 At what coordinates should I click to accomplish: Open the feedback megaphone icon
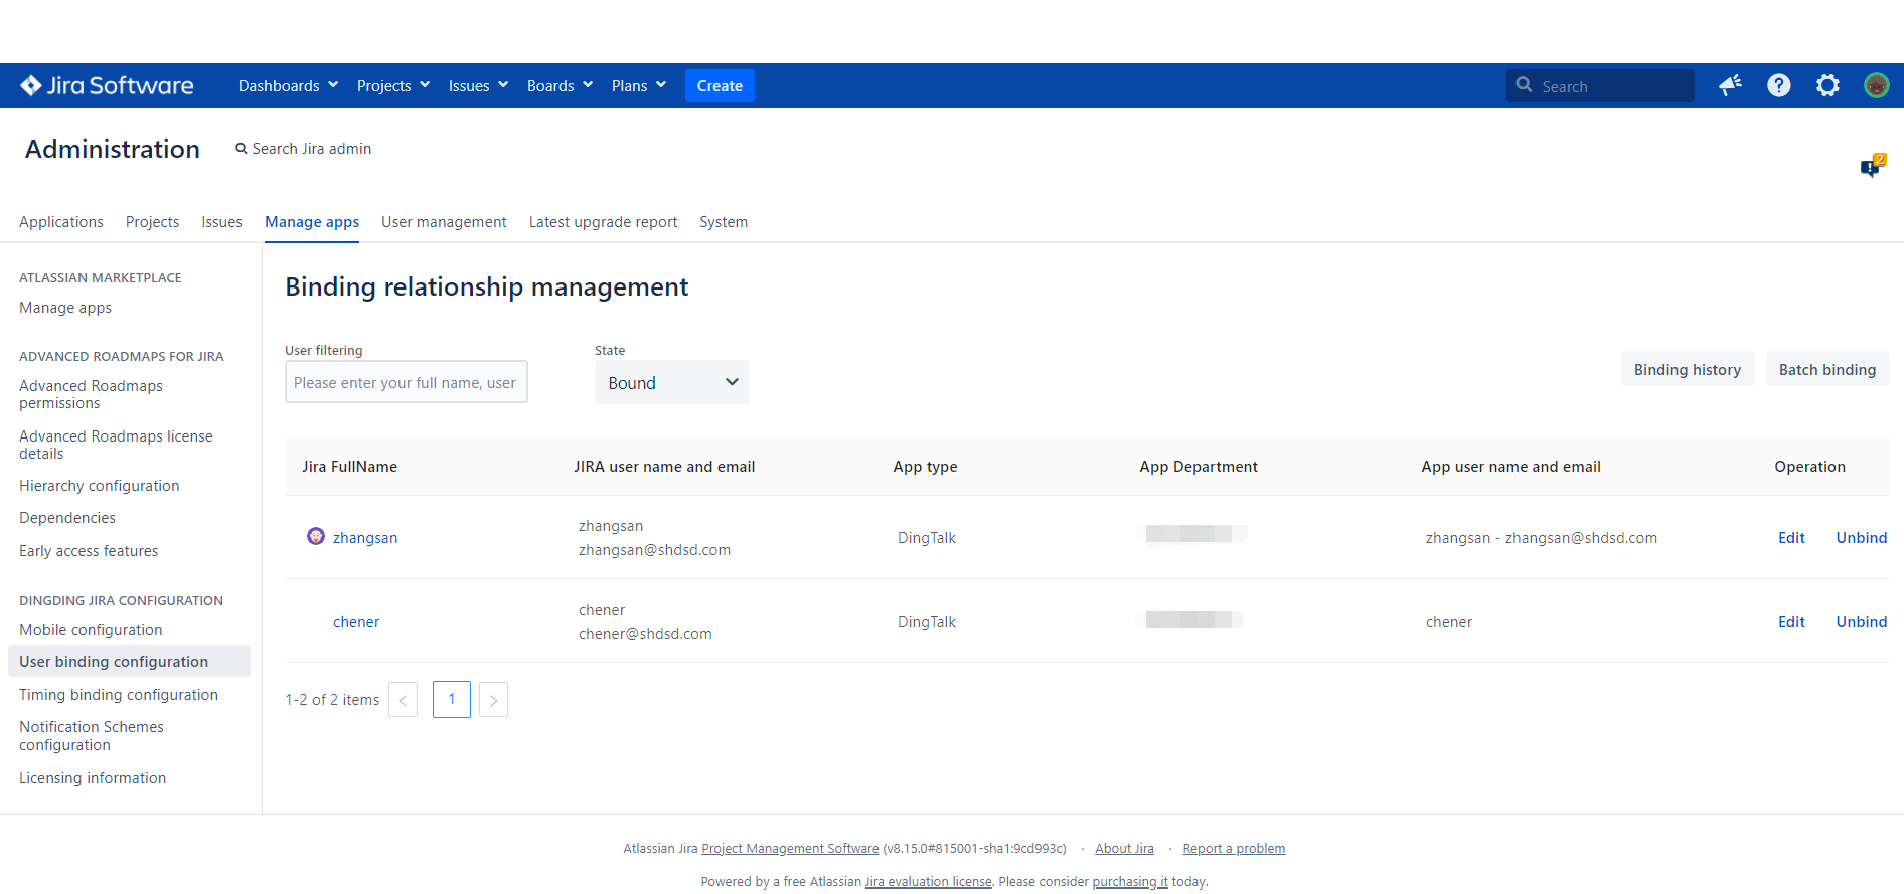pos(1730,86)
